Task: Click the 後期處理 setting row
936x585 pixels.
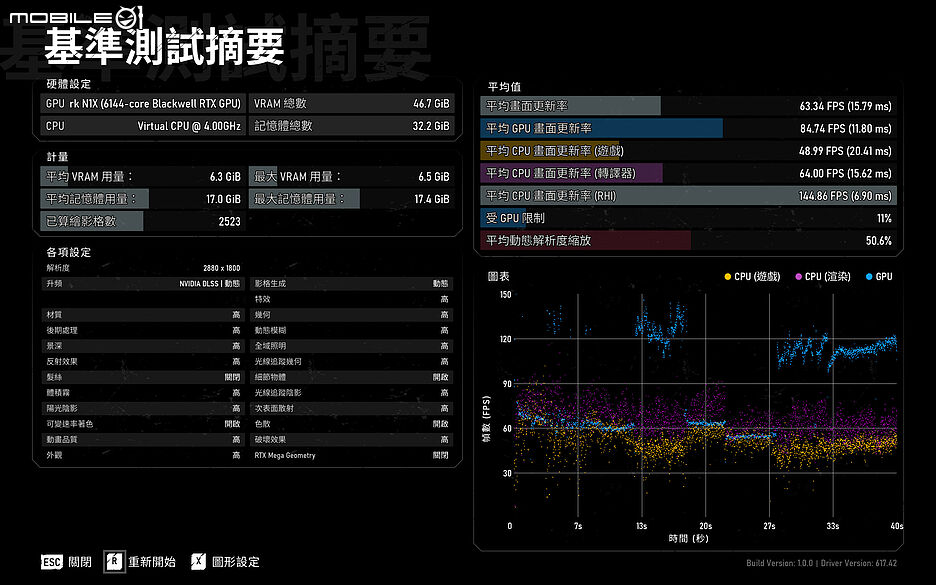Action: coord(143,330)
